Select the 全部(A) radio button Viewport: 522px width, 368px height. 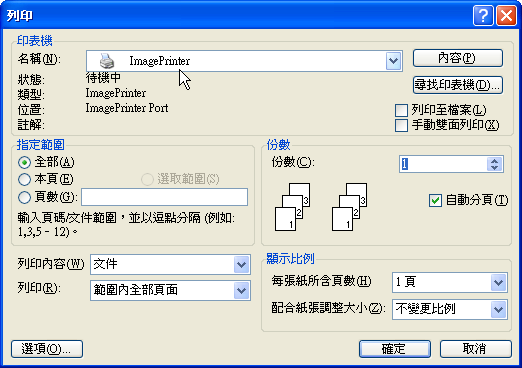point(25,163)
